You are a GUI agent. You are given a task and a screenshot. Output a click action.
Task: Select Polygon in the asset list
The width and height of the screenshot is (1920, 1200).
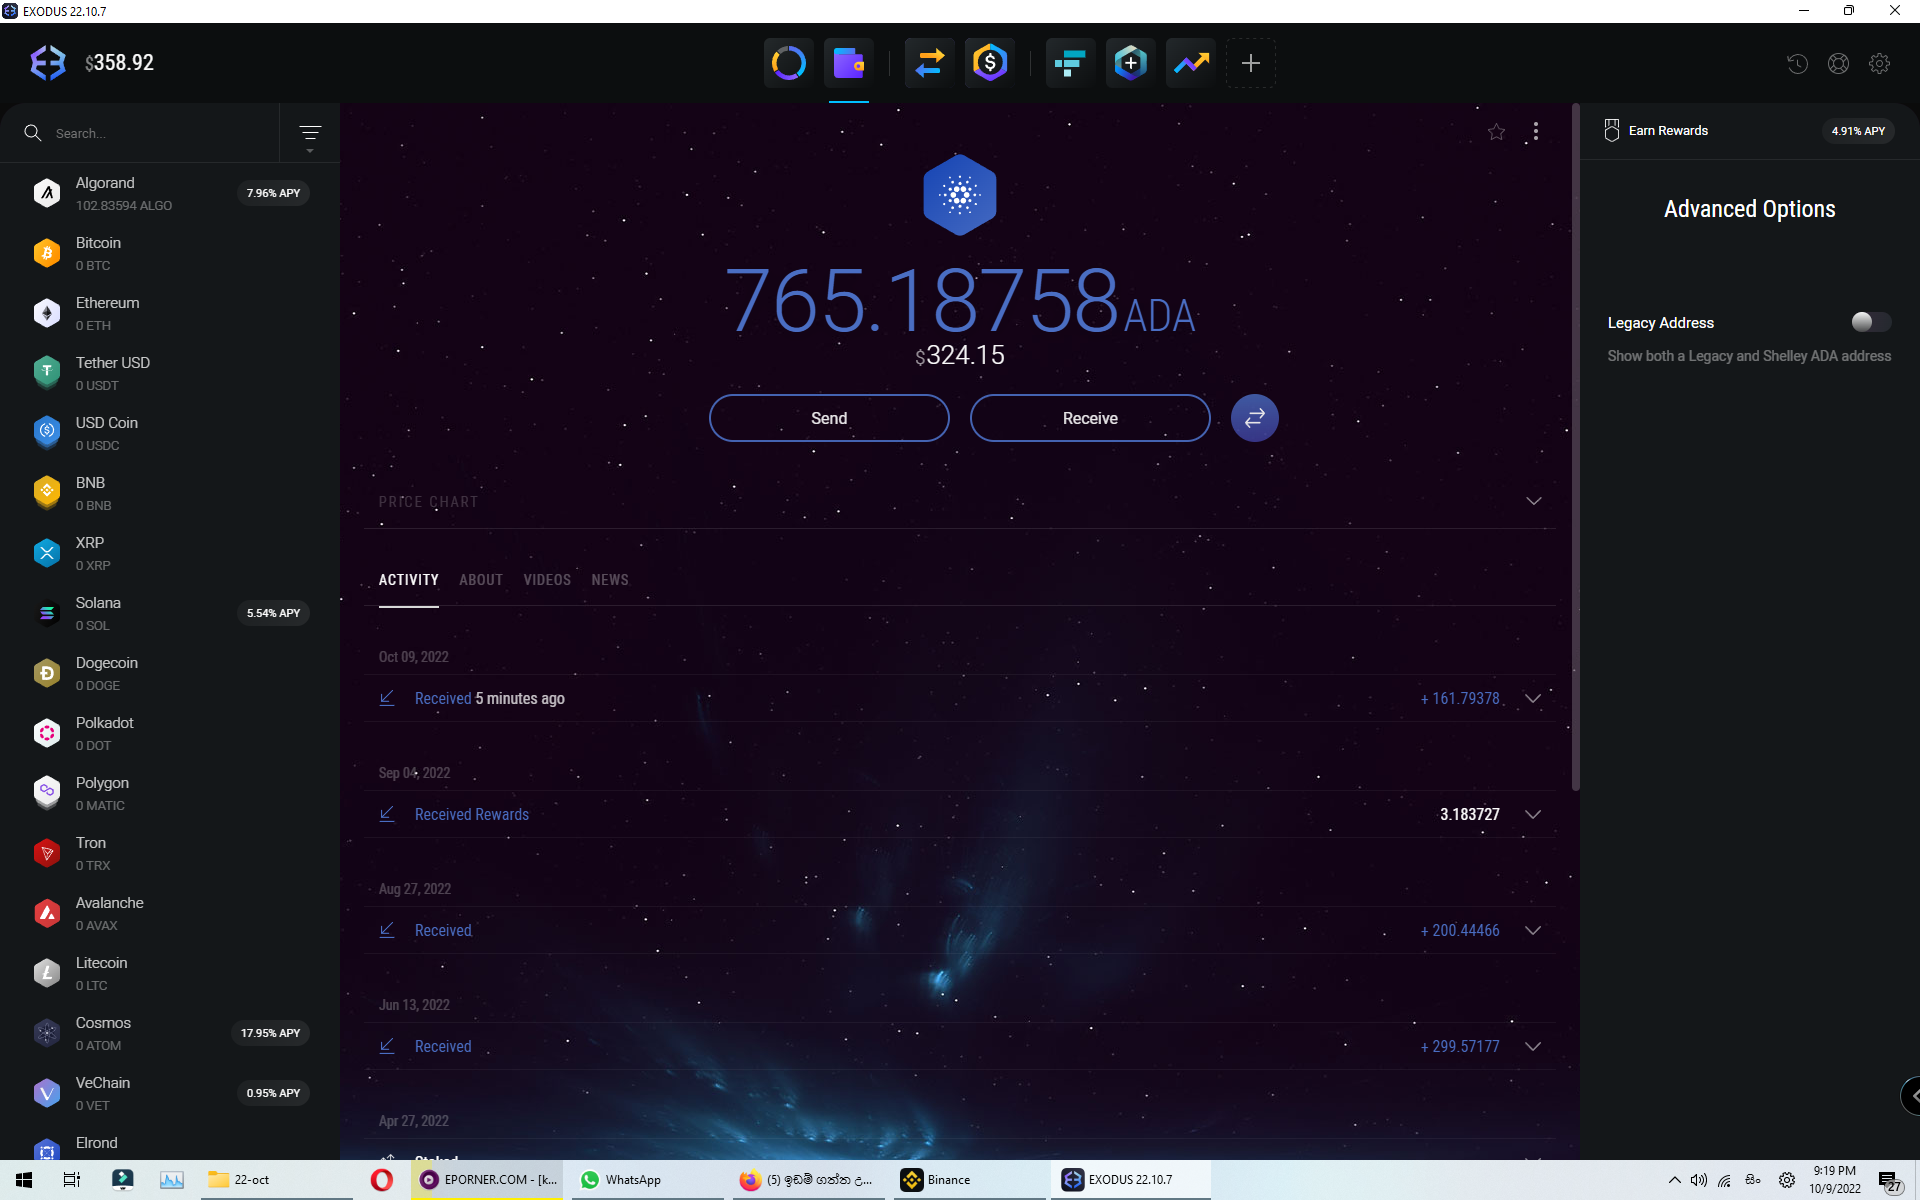click(170, 793)
